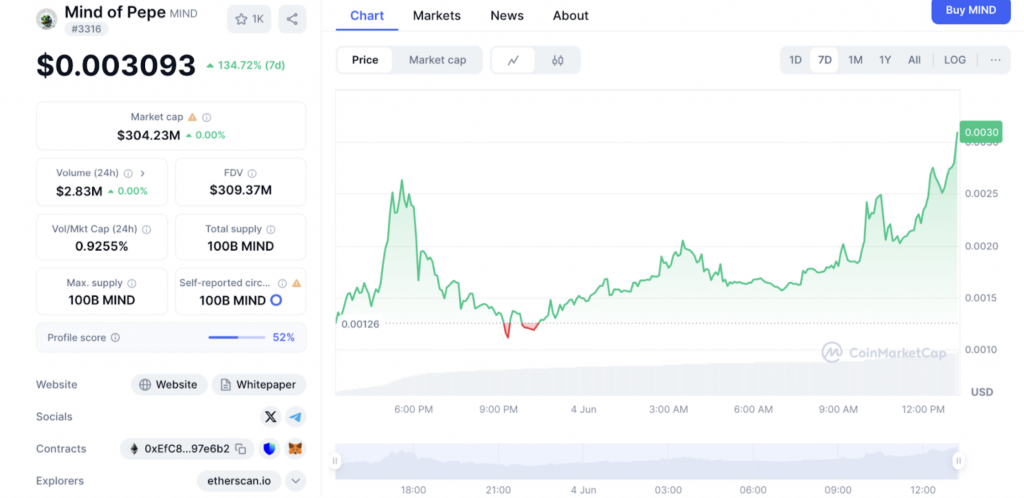The height and width of the screenshot is (498, 1024).
Task: Click the Buy MIND button
Action: pyautogui.click(x=971, y=10)
